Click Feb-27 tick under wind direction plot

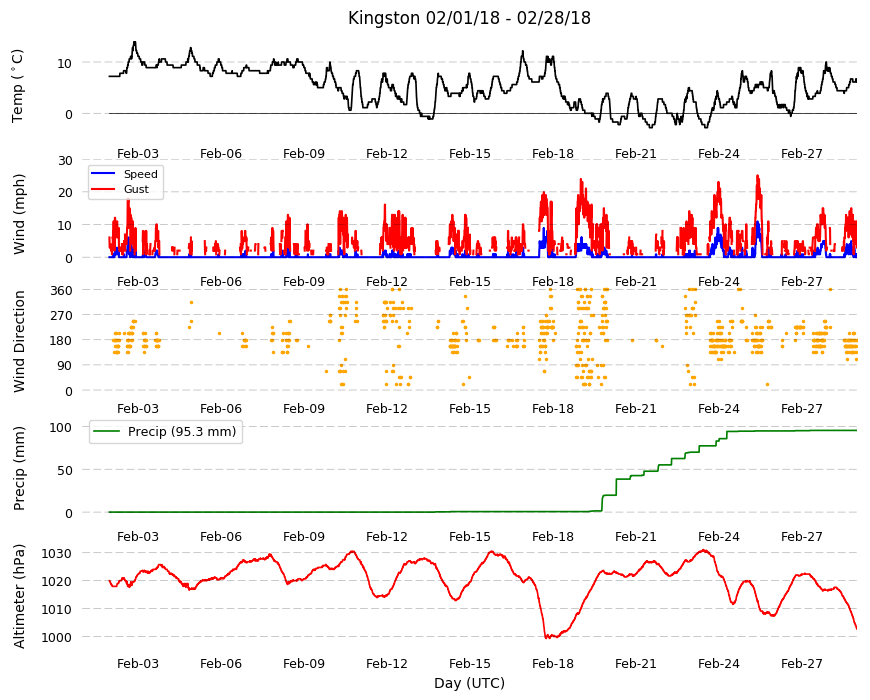pos(802,408)
